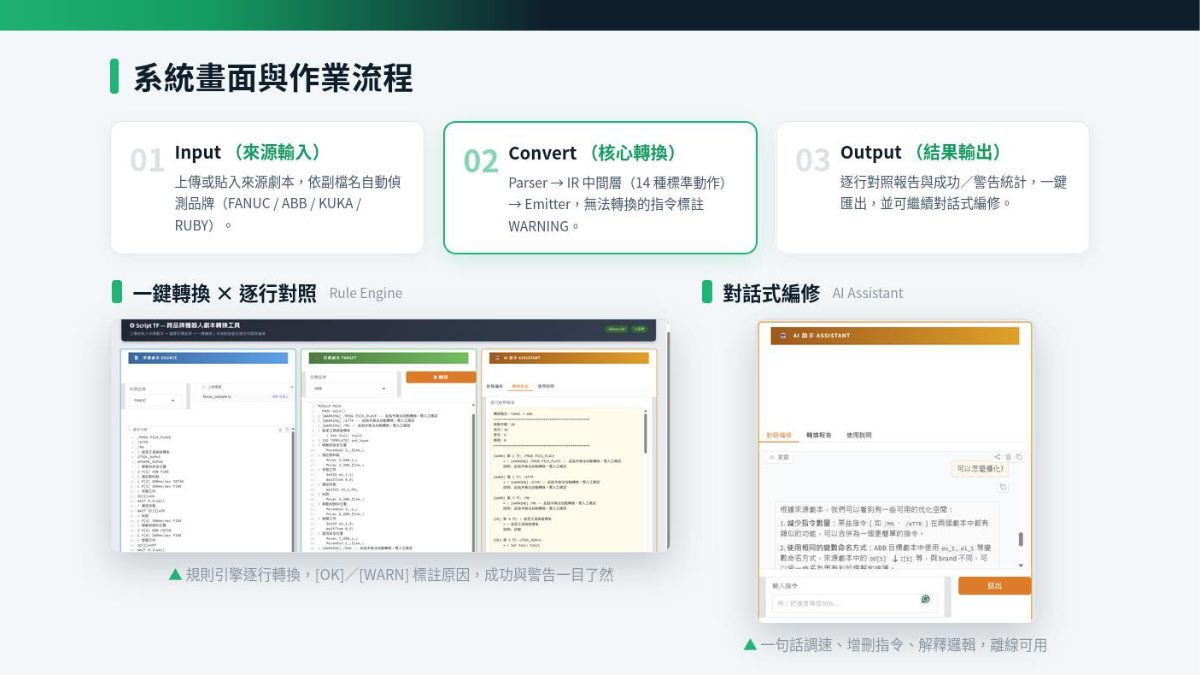Click trash icon to clear the chat

(1008, 457)
